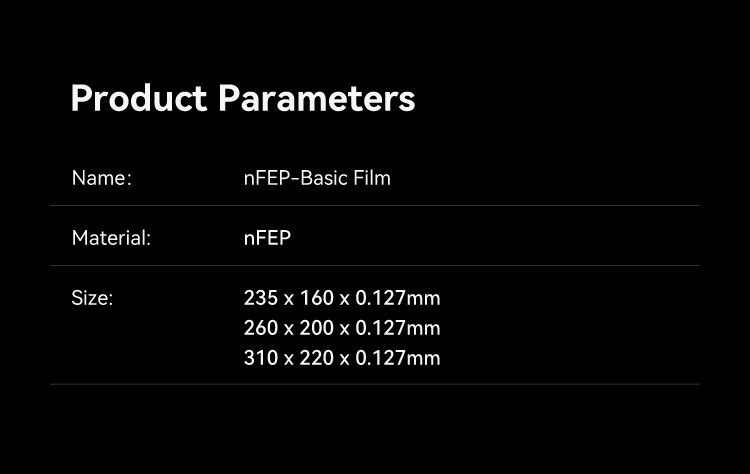Click the "Size:" label
This screenshot has width=750, height=474.
92,298
